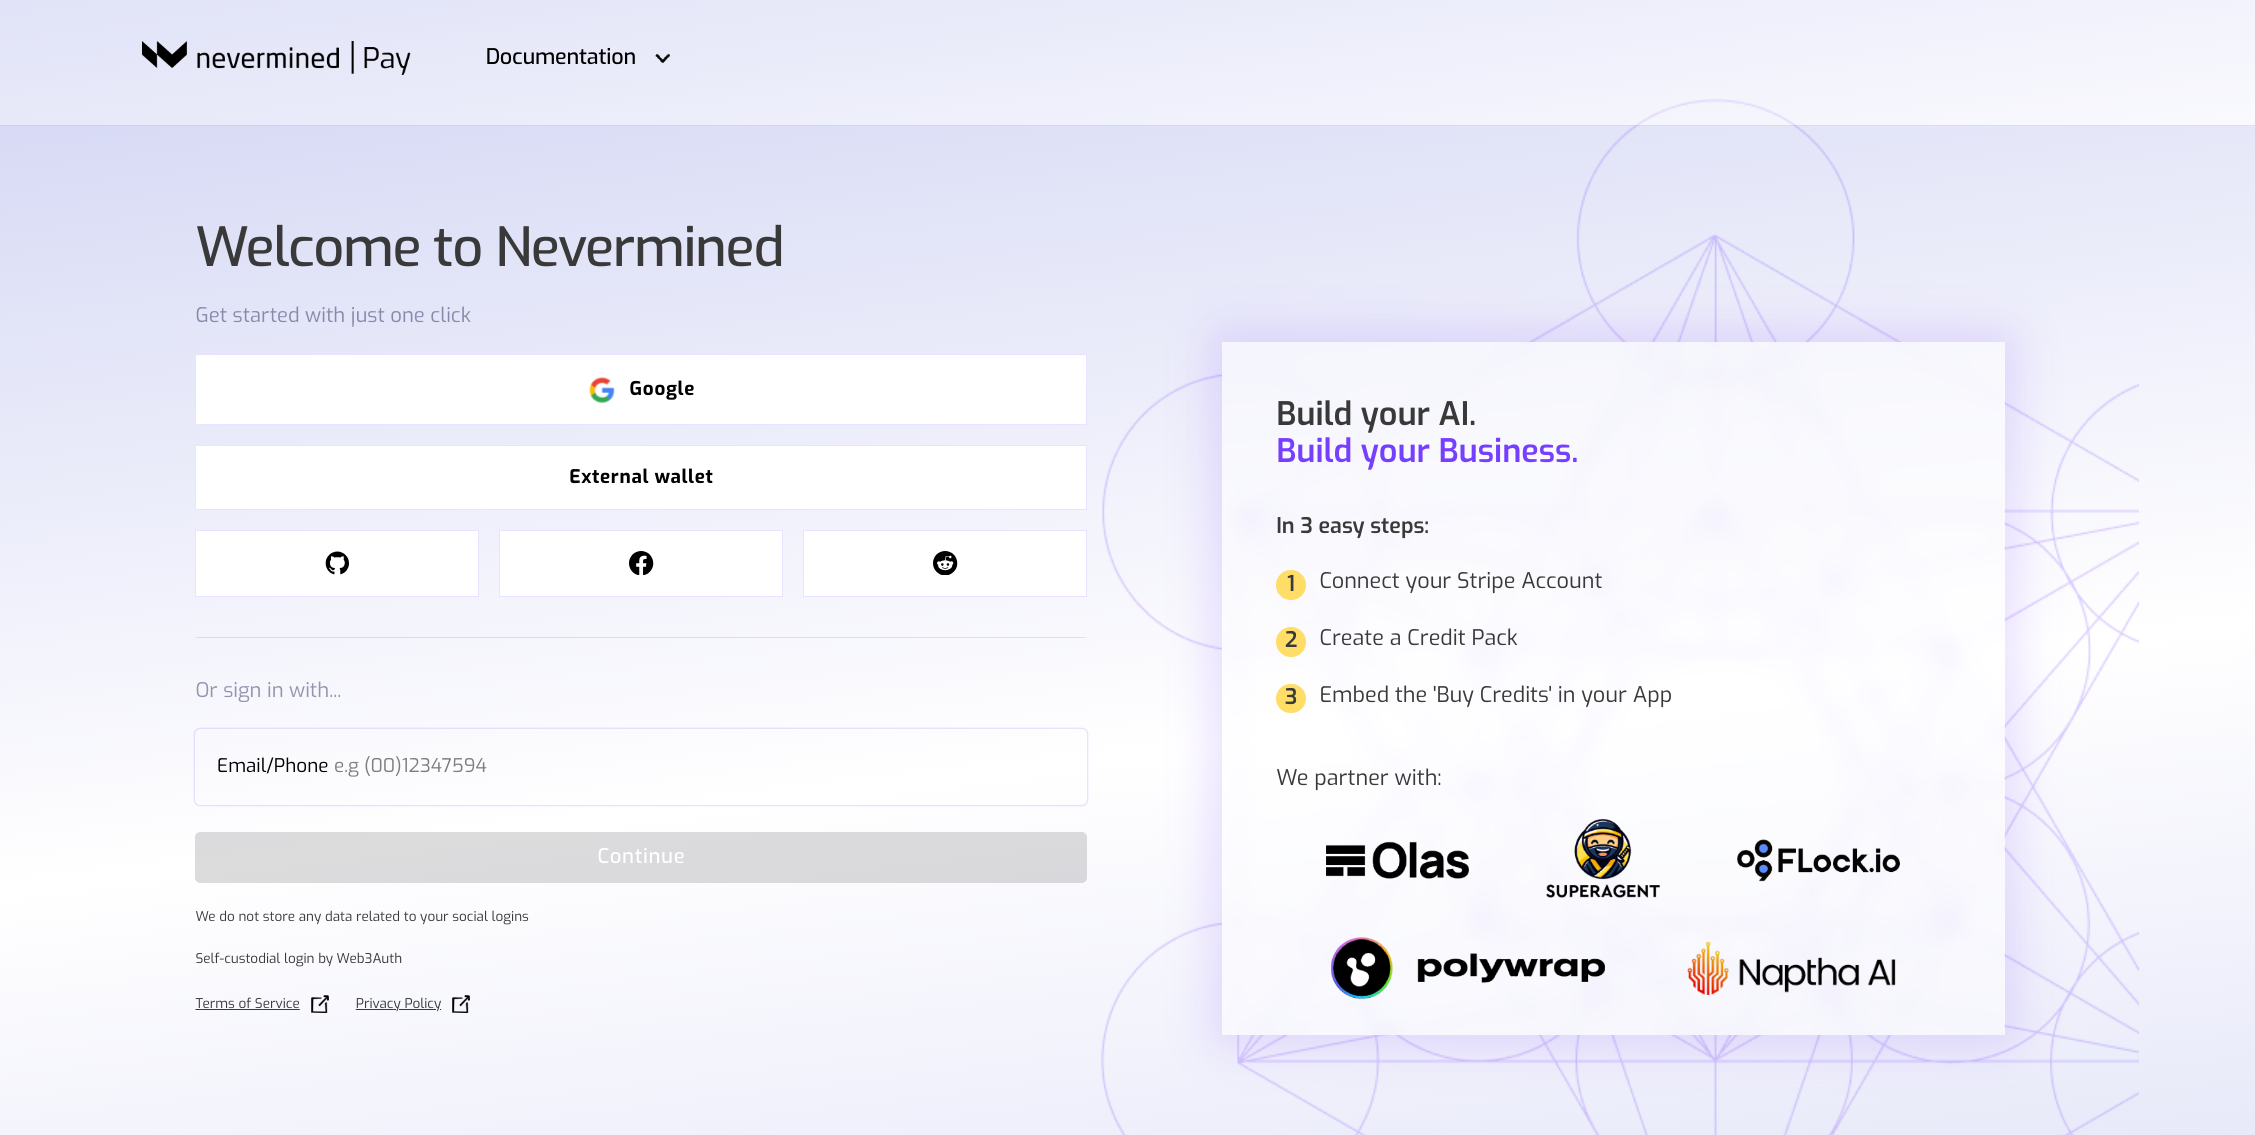Click the polywrap partner logo
Image resolution: width=2255 pixels, height=1135 pixels.
click(1468, 967)
